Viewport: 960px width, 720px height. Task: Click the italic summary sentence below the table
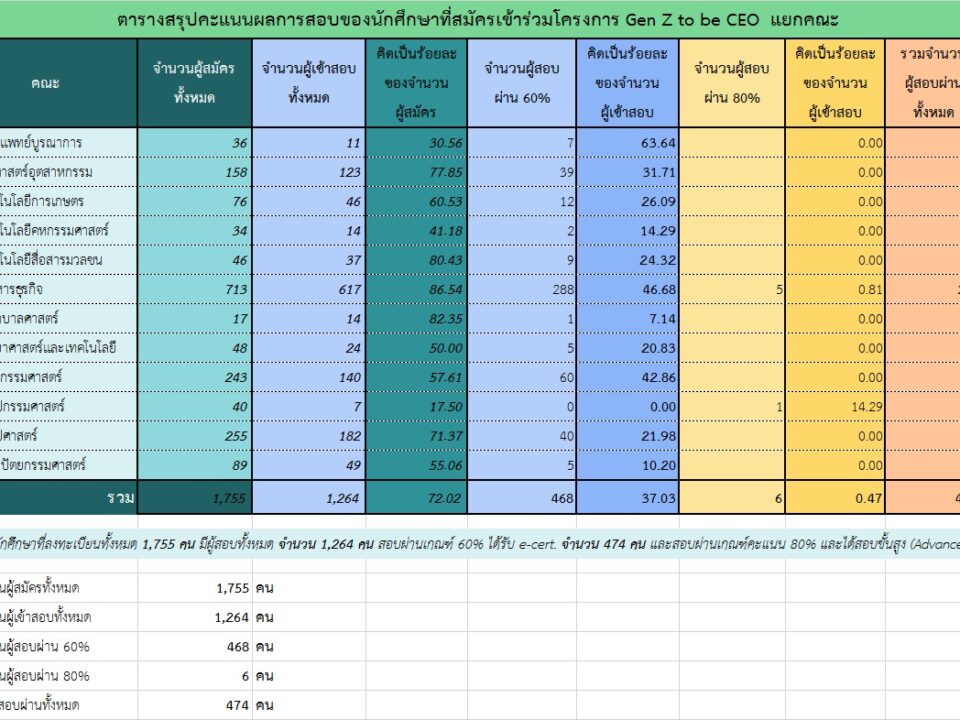pos(480,544)
